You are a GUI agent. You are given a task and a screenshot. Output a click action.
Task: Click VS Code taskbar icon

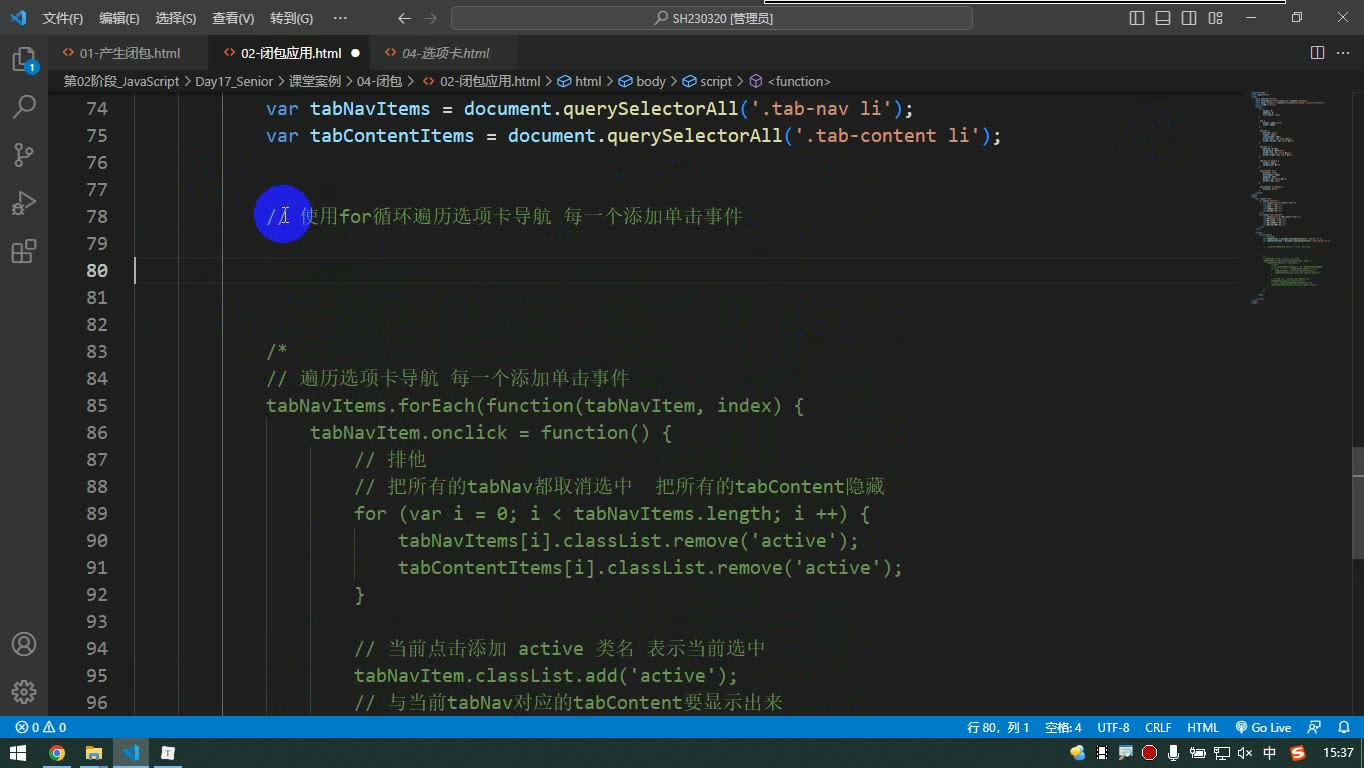click(131, 753)
